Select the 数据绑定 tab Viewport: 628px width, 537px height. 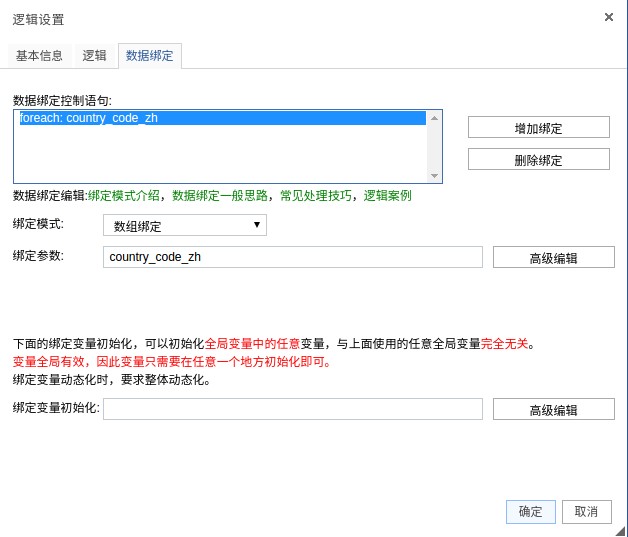click(x=149, y=56)
